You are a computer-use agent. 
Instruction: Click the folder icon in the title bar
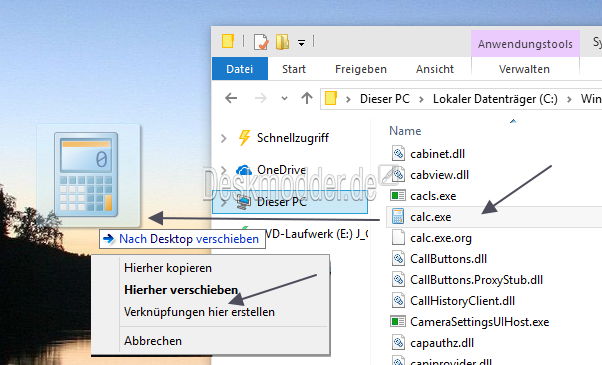[228, 41]
